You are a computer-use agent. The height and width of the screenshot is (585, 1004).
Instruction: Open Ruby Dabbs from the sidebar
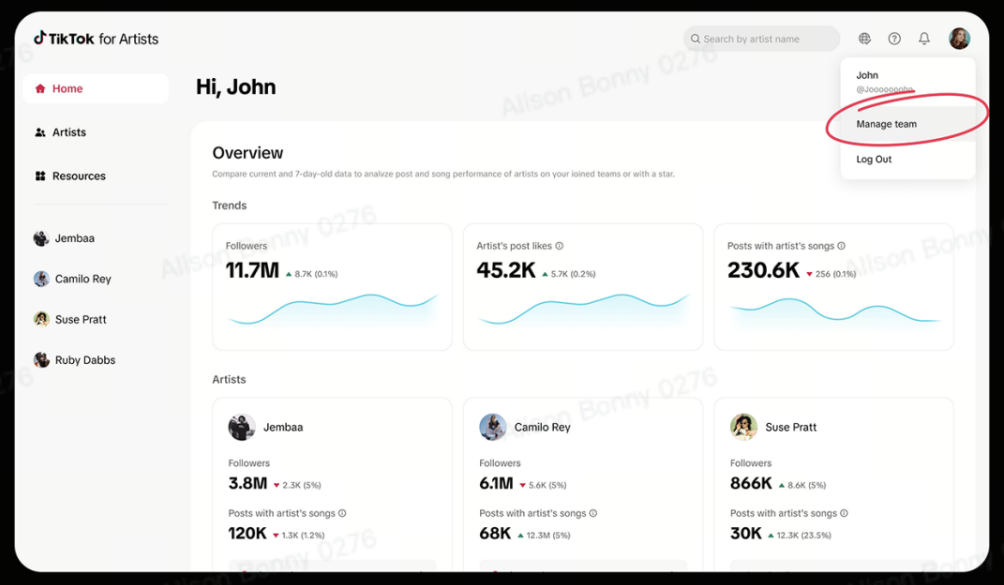click(84, 360)
